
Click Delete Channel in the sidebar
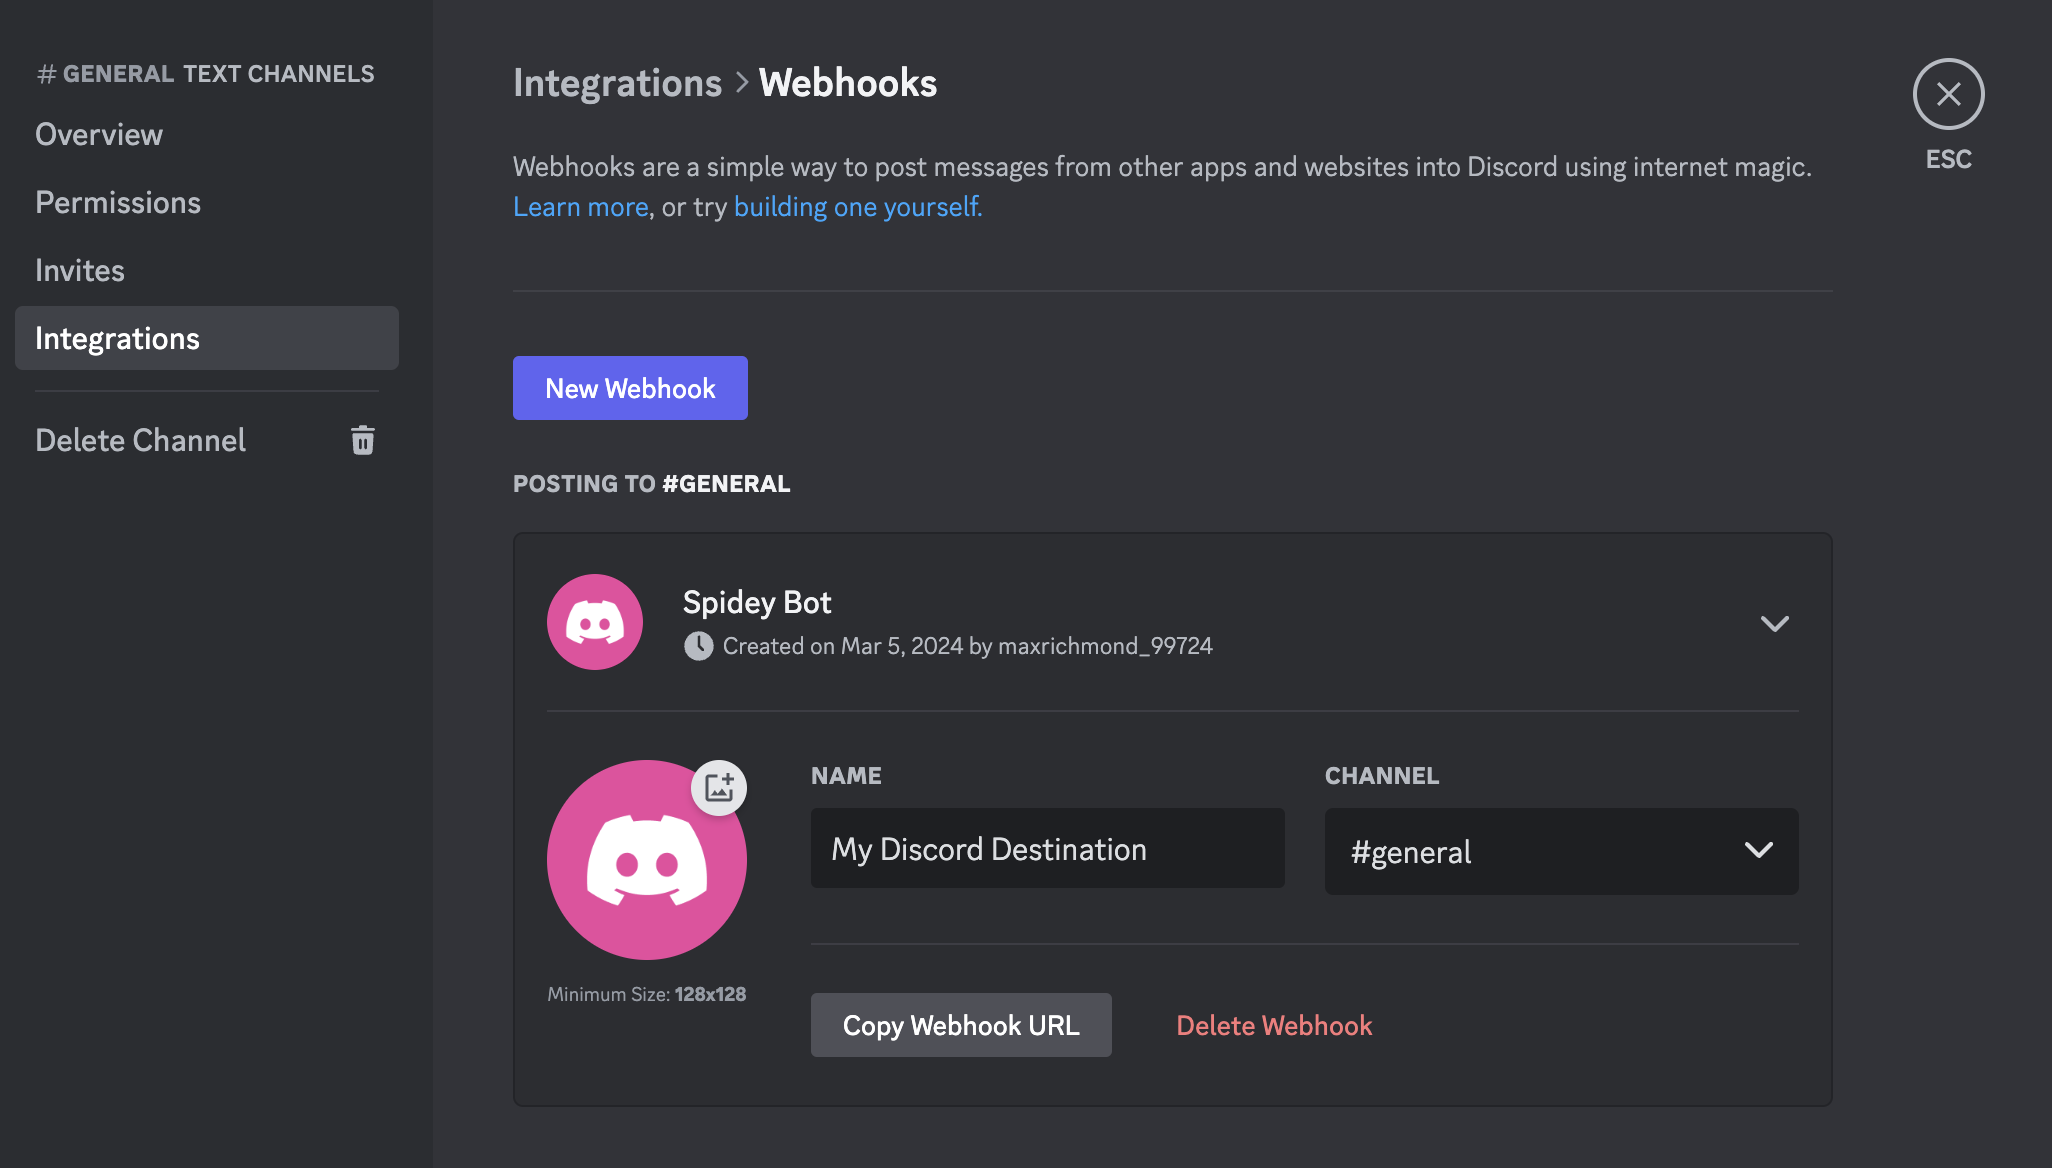pyautogui.click(x=140, y=440)
